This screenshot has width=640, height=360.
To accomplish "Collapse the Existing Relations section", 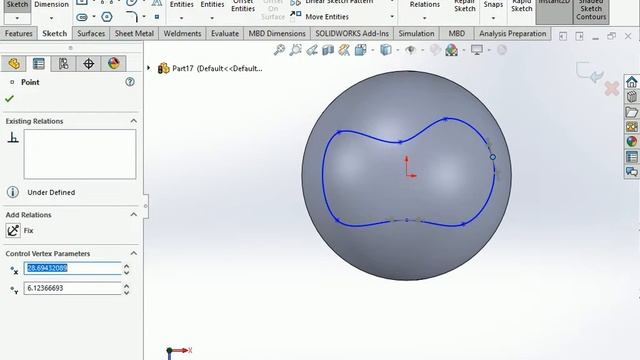I will coord(133,121).
